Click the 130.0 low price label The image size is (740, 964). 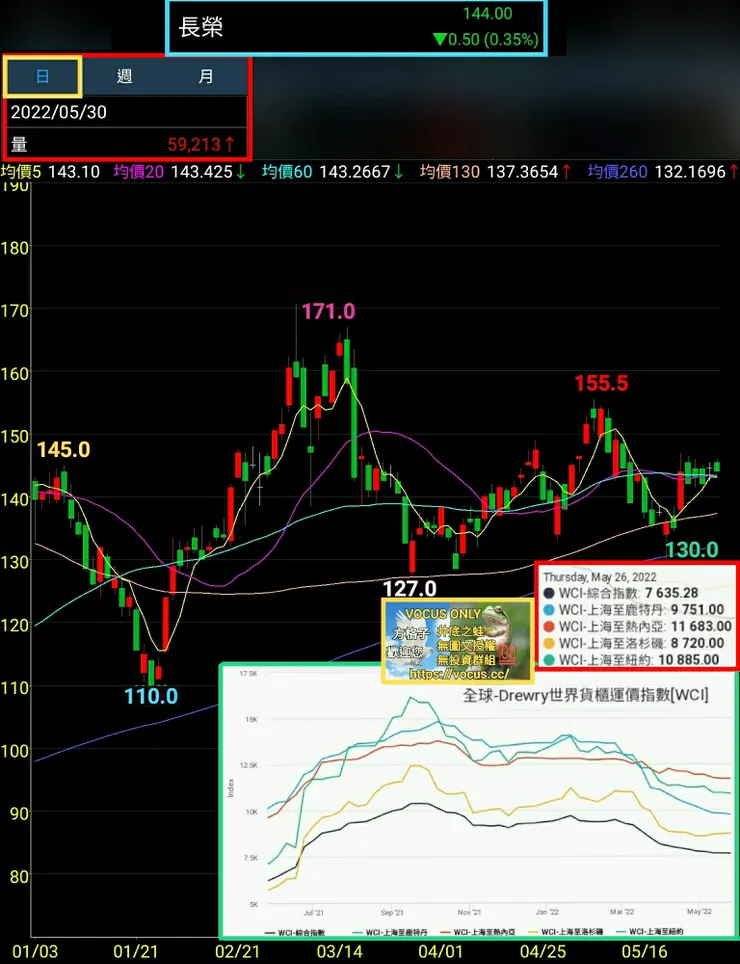[x=691, y=550]
